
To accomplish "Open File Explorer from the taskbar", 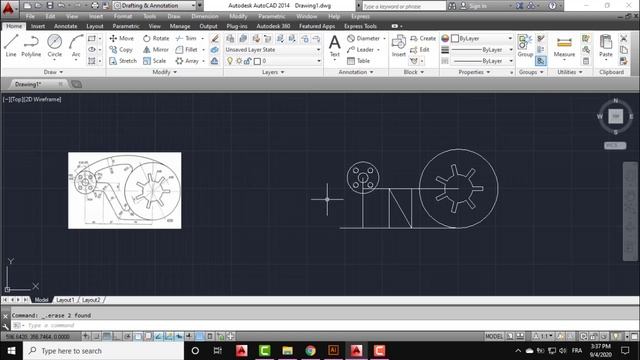I will 287,351.
